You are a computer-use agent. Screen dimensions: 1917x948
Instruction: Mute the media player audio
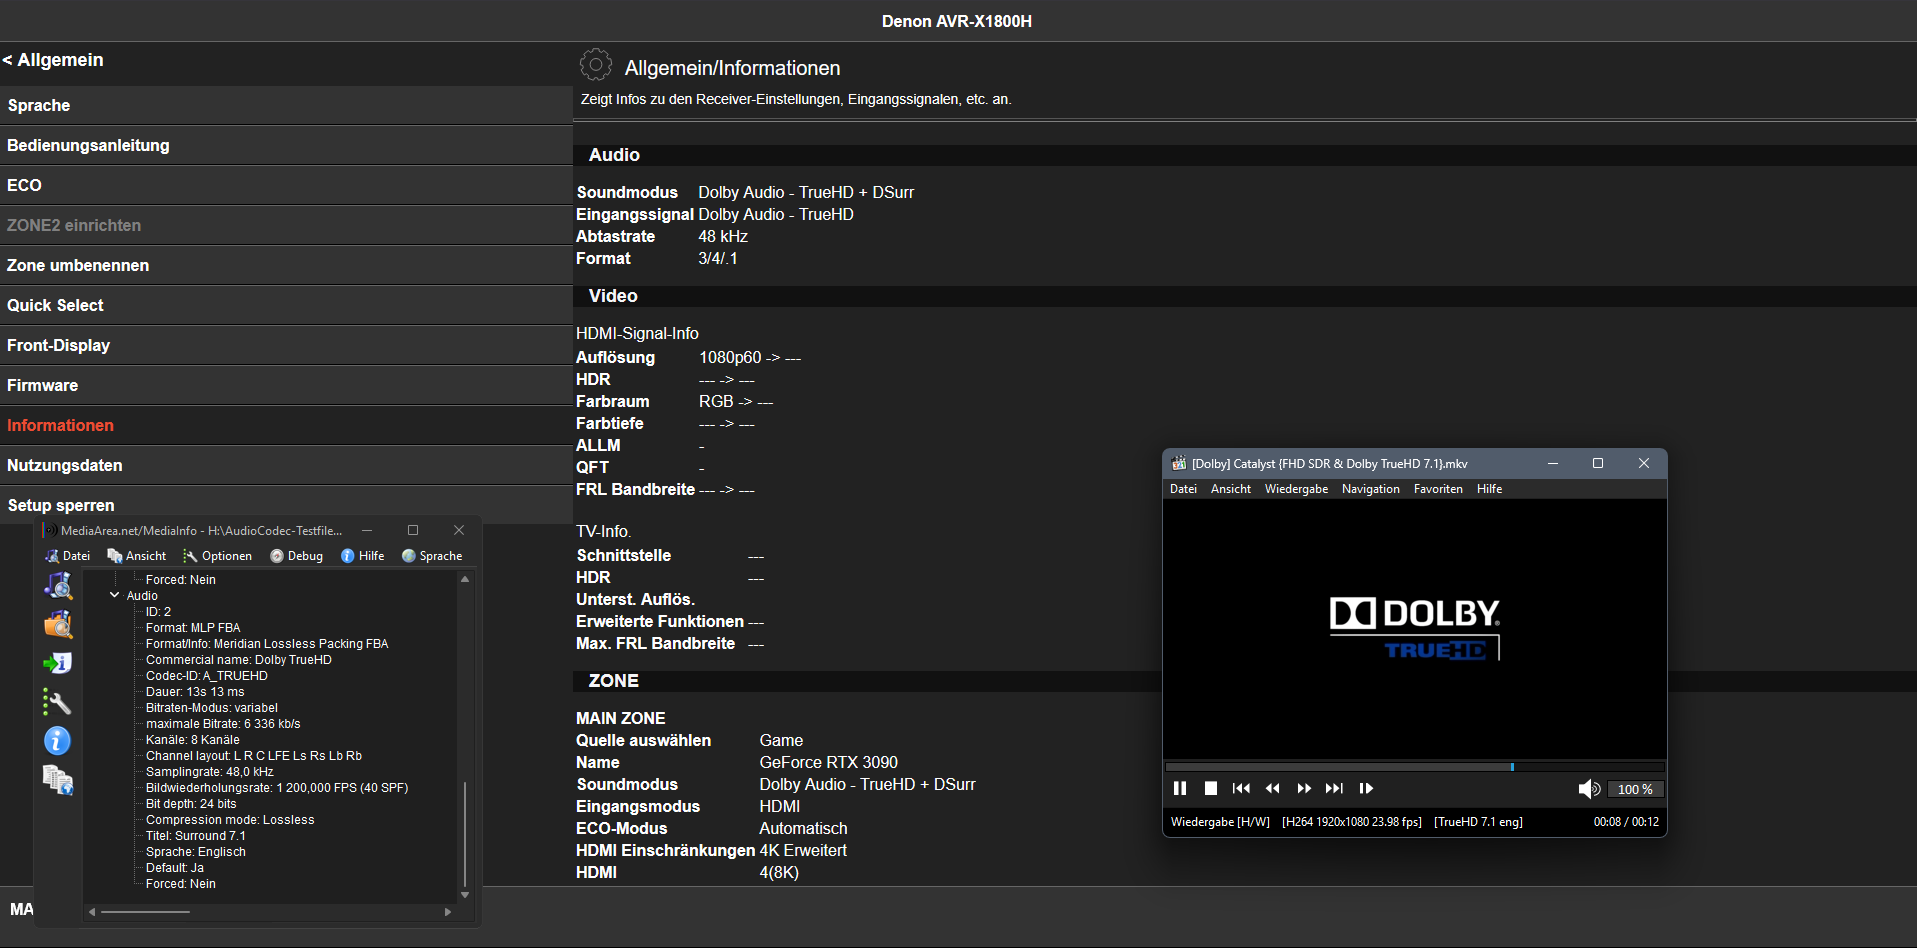1589,788
